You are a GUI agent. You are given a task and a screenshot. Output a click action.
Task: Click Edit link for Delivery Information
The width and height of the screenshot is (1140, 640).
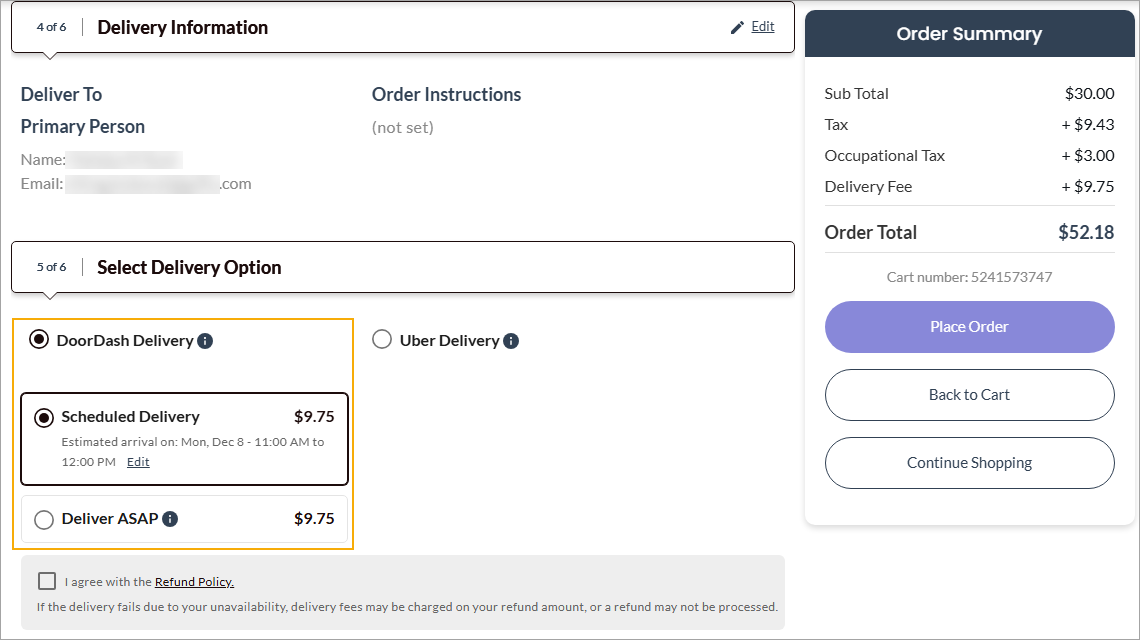tap(763, 27)
